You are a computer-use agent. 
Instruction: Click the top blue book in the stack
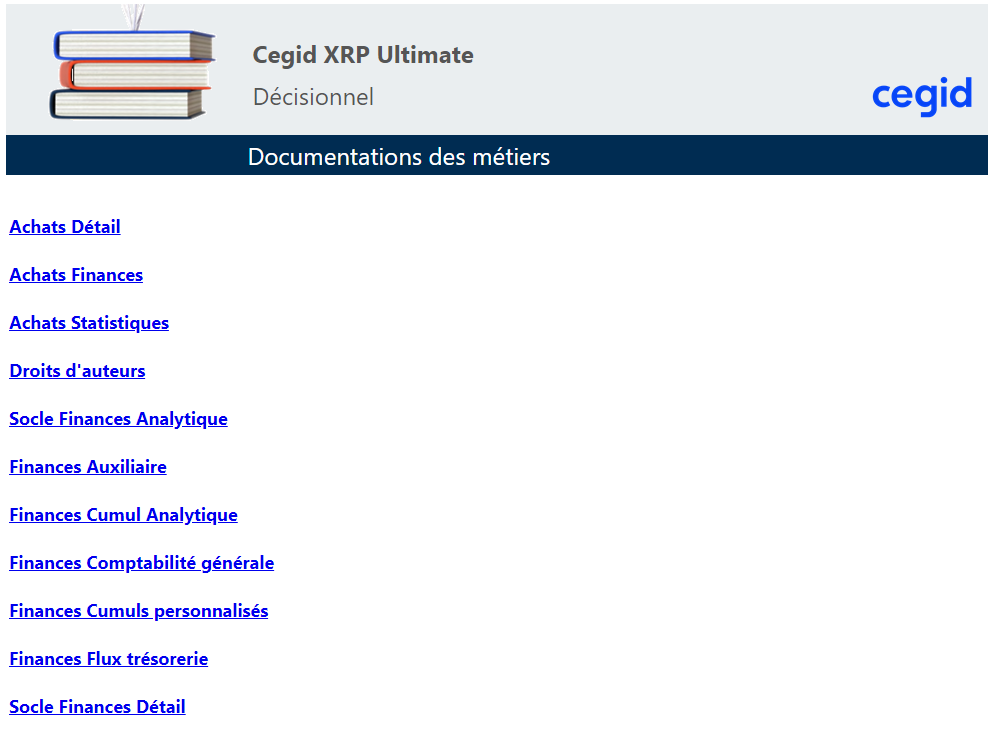[x=134, y=46]
